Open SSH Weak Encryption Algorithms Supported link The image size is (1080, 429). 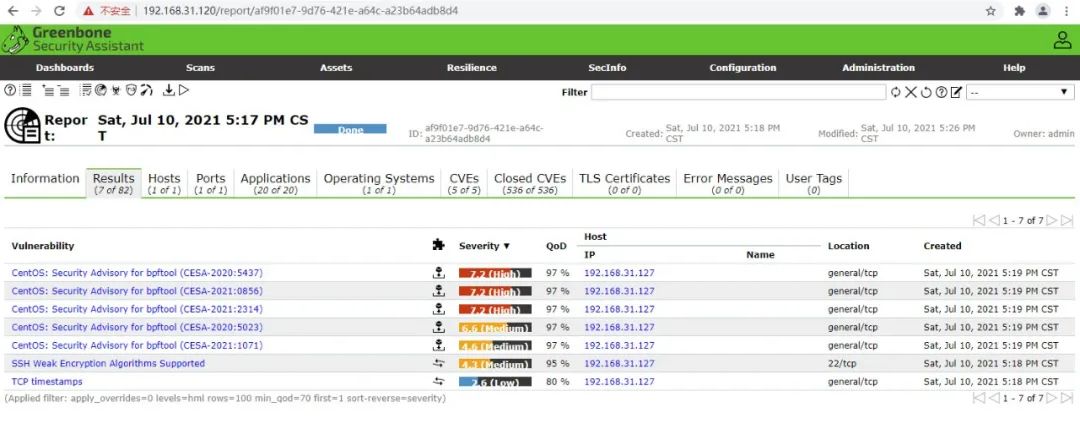pyautogui.click(x=108, y=363)
